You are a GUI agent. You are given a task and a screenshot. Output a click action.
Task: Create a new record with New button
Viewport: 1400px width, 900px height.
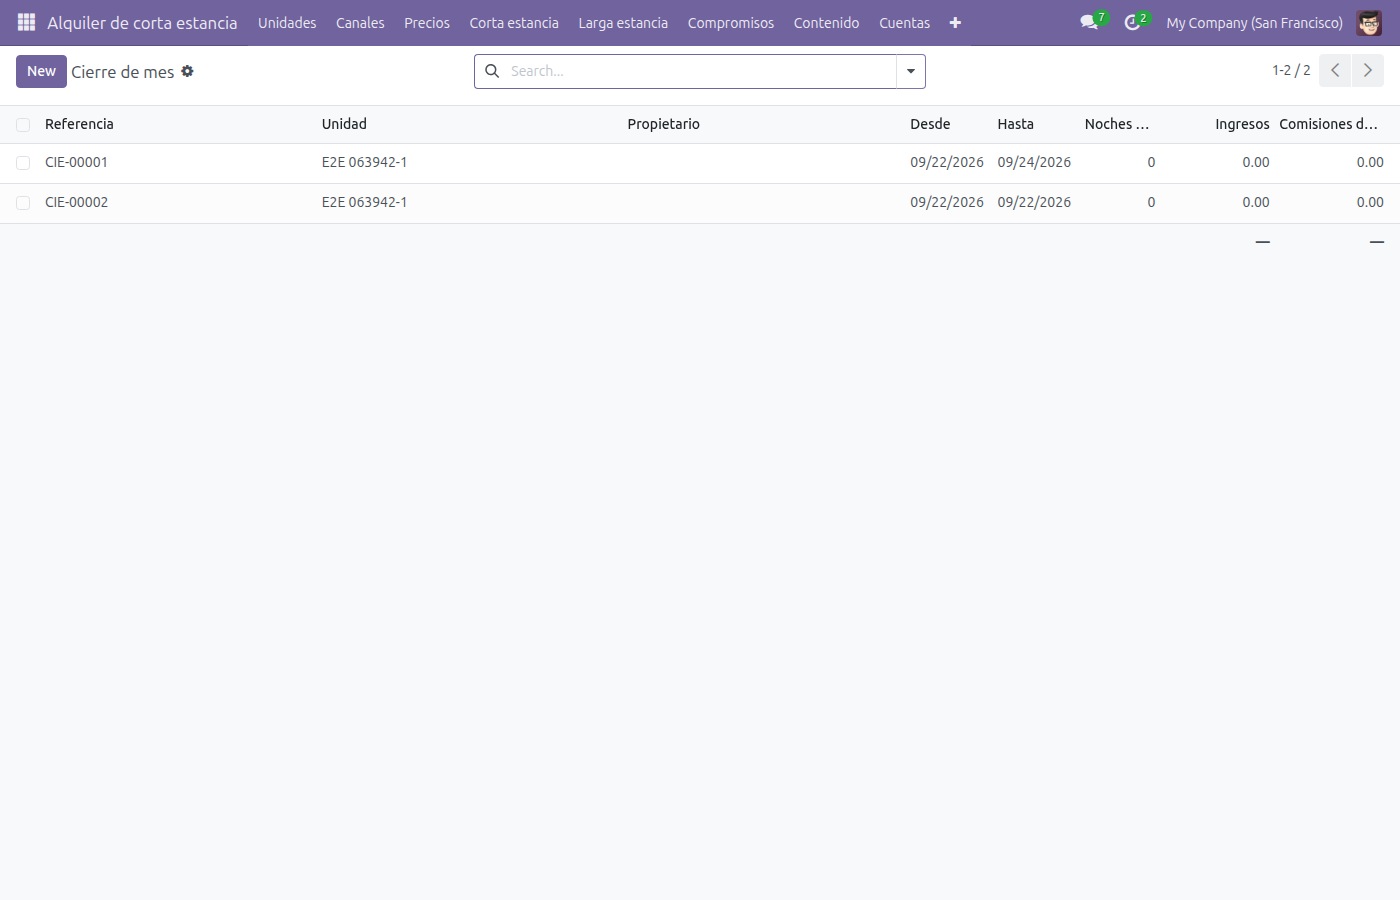[41, 71]
